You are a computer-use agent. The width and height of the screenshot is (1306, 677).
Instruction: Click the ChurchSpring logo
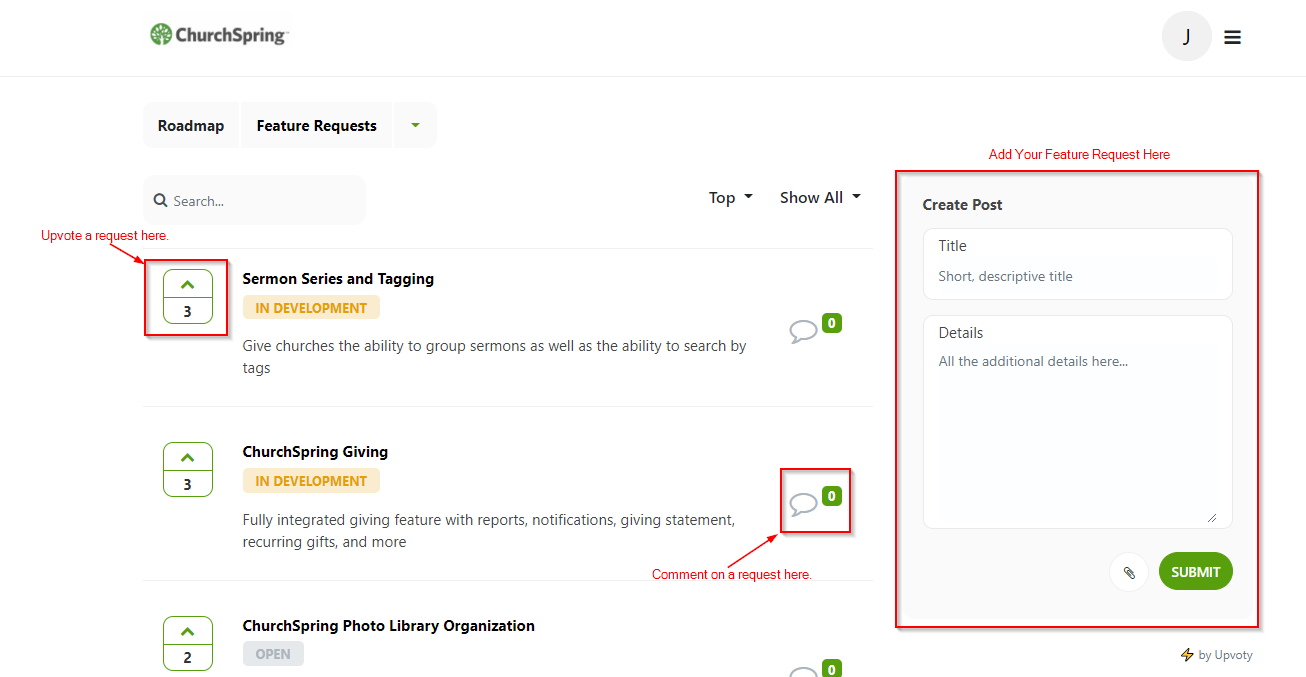219,35
